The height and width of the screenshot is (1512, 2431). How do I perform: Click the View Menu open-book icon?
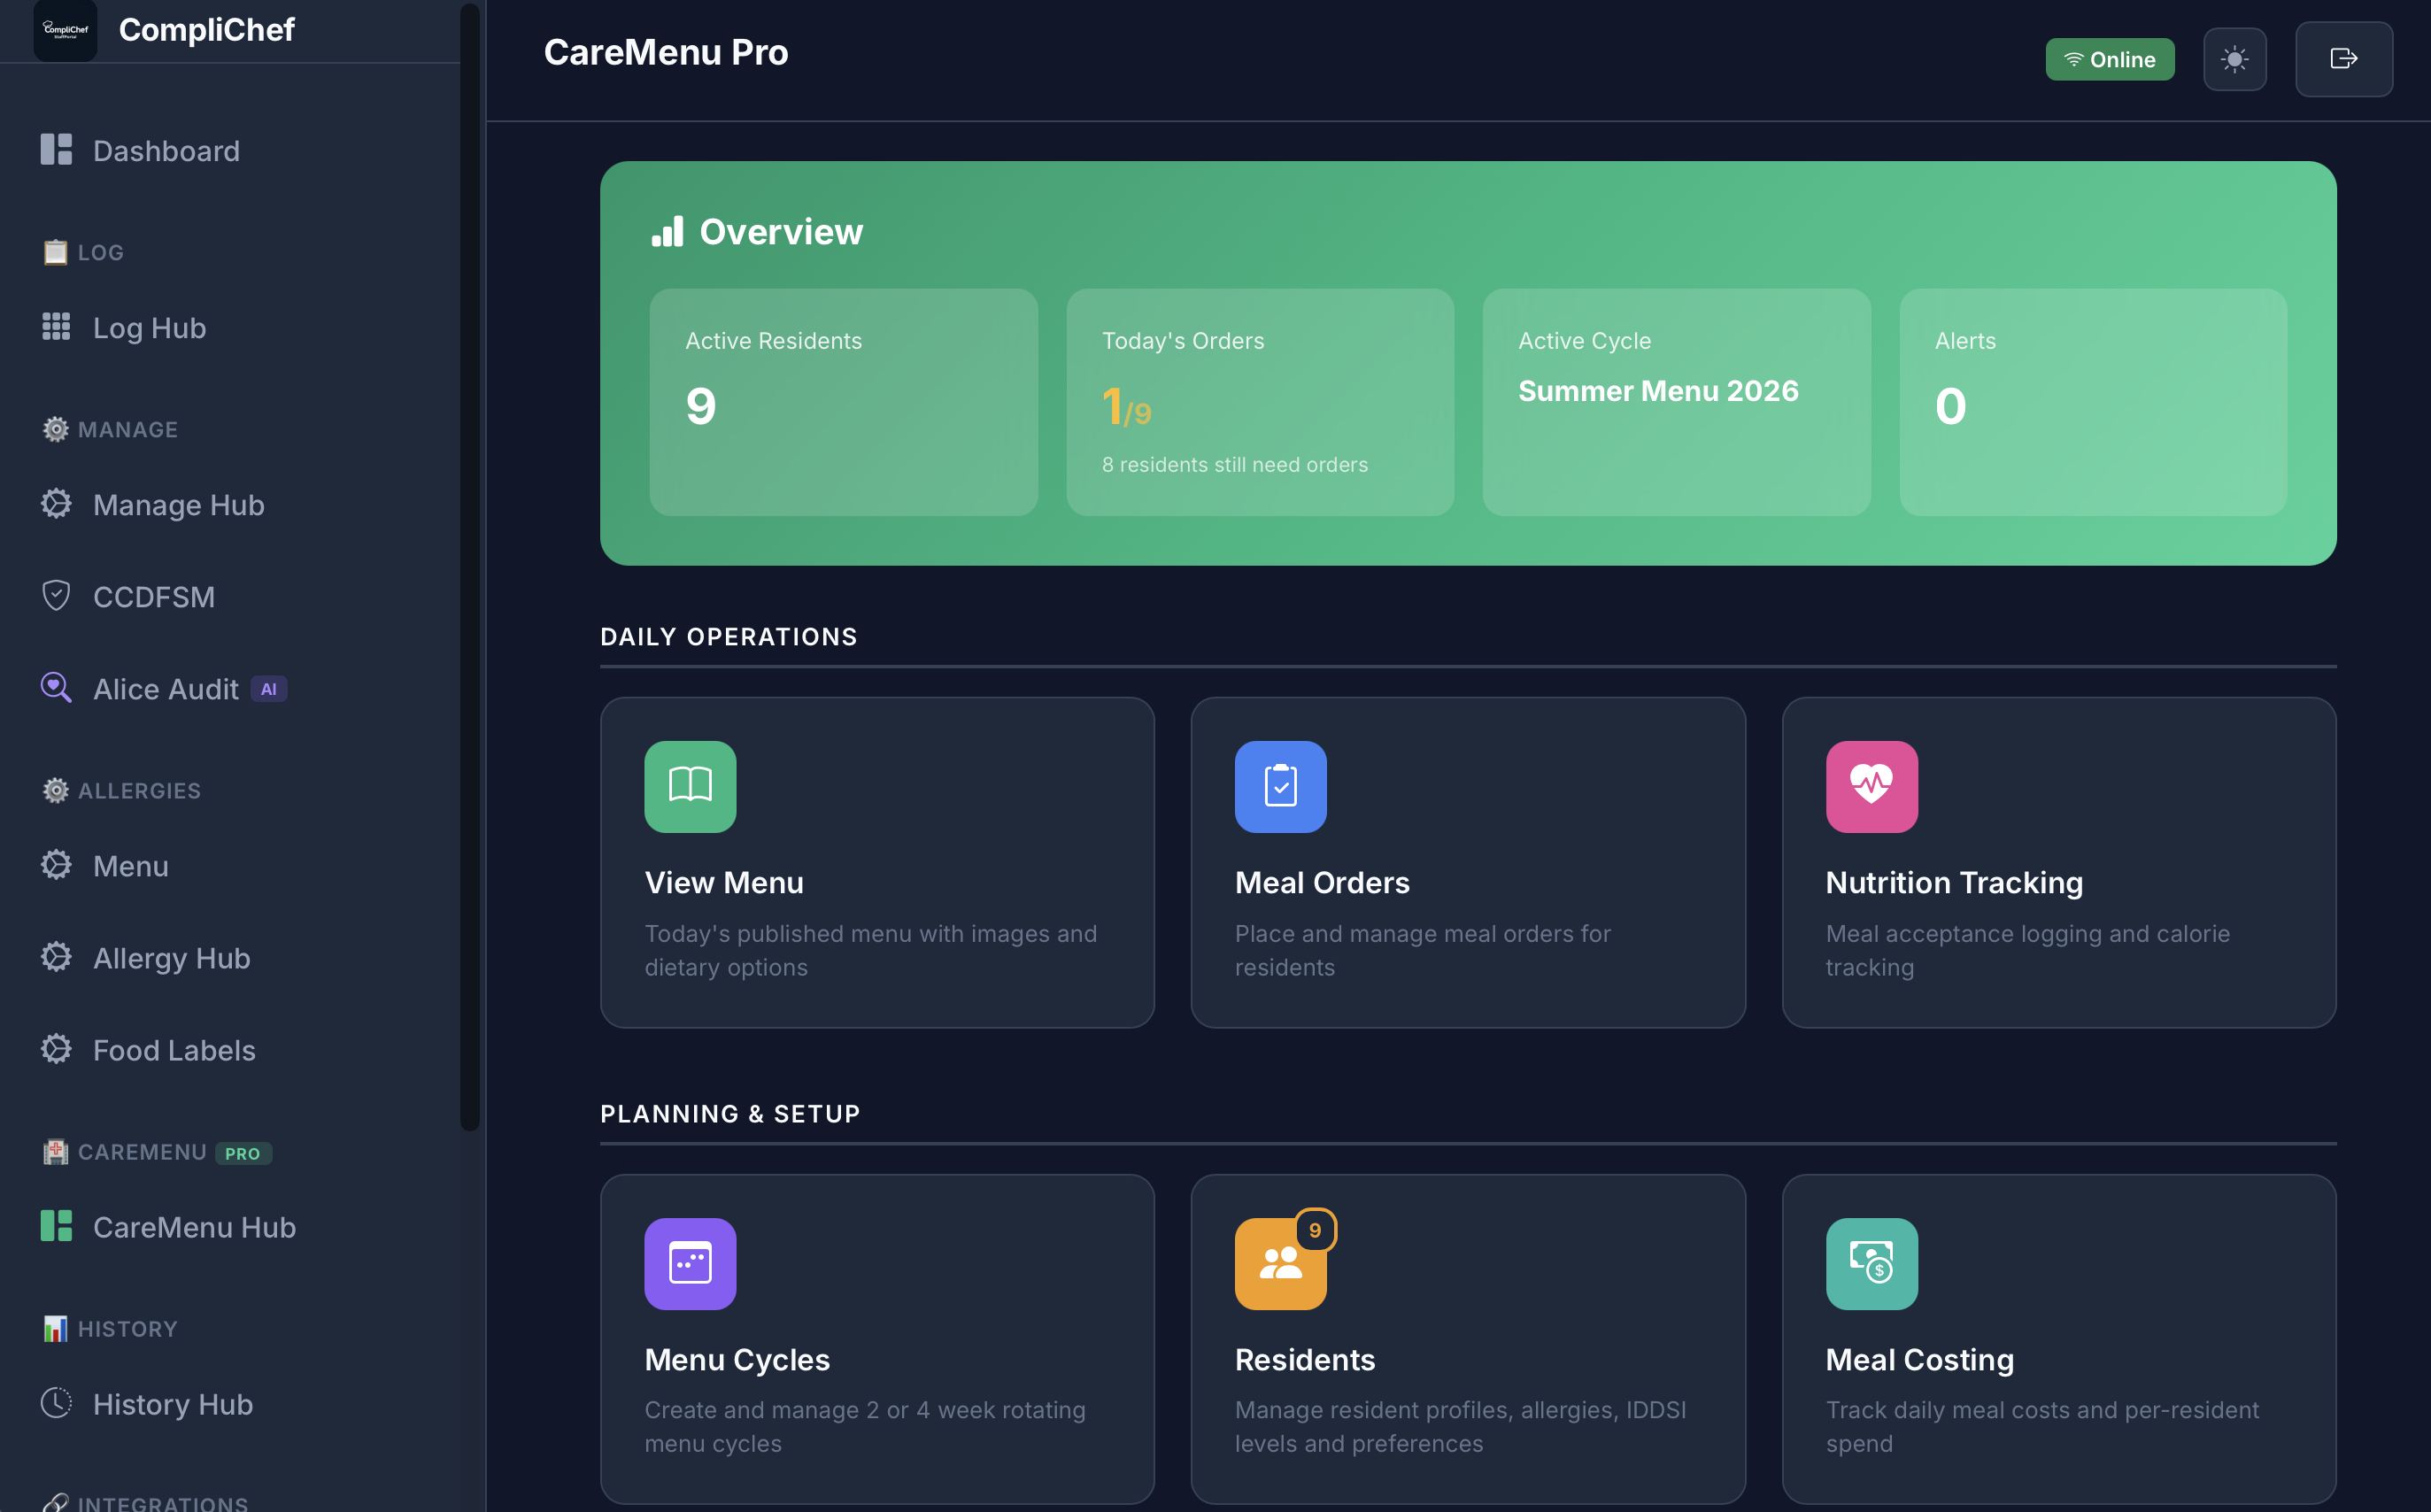click(x=689, y=786)
